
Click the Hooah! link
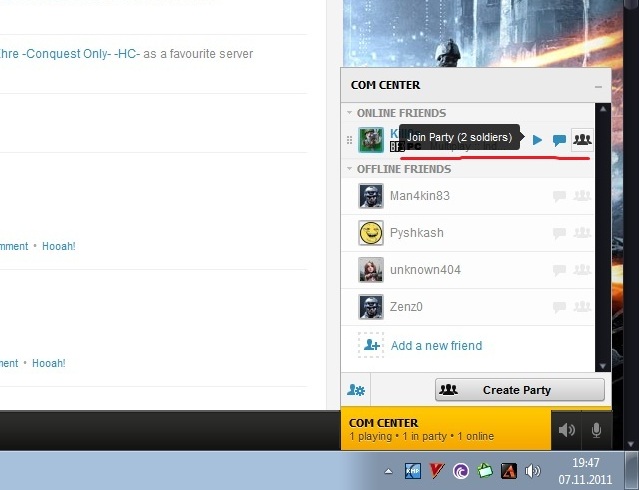pos(58,246)
